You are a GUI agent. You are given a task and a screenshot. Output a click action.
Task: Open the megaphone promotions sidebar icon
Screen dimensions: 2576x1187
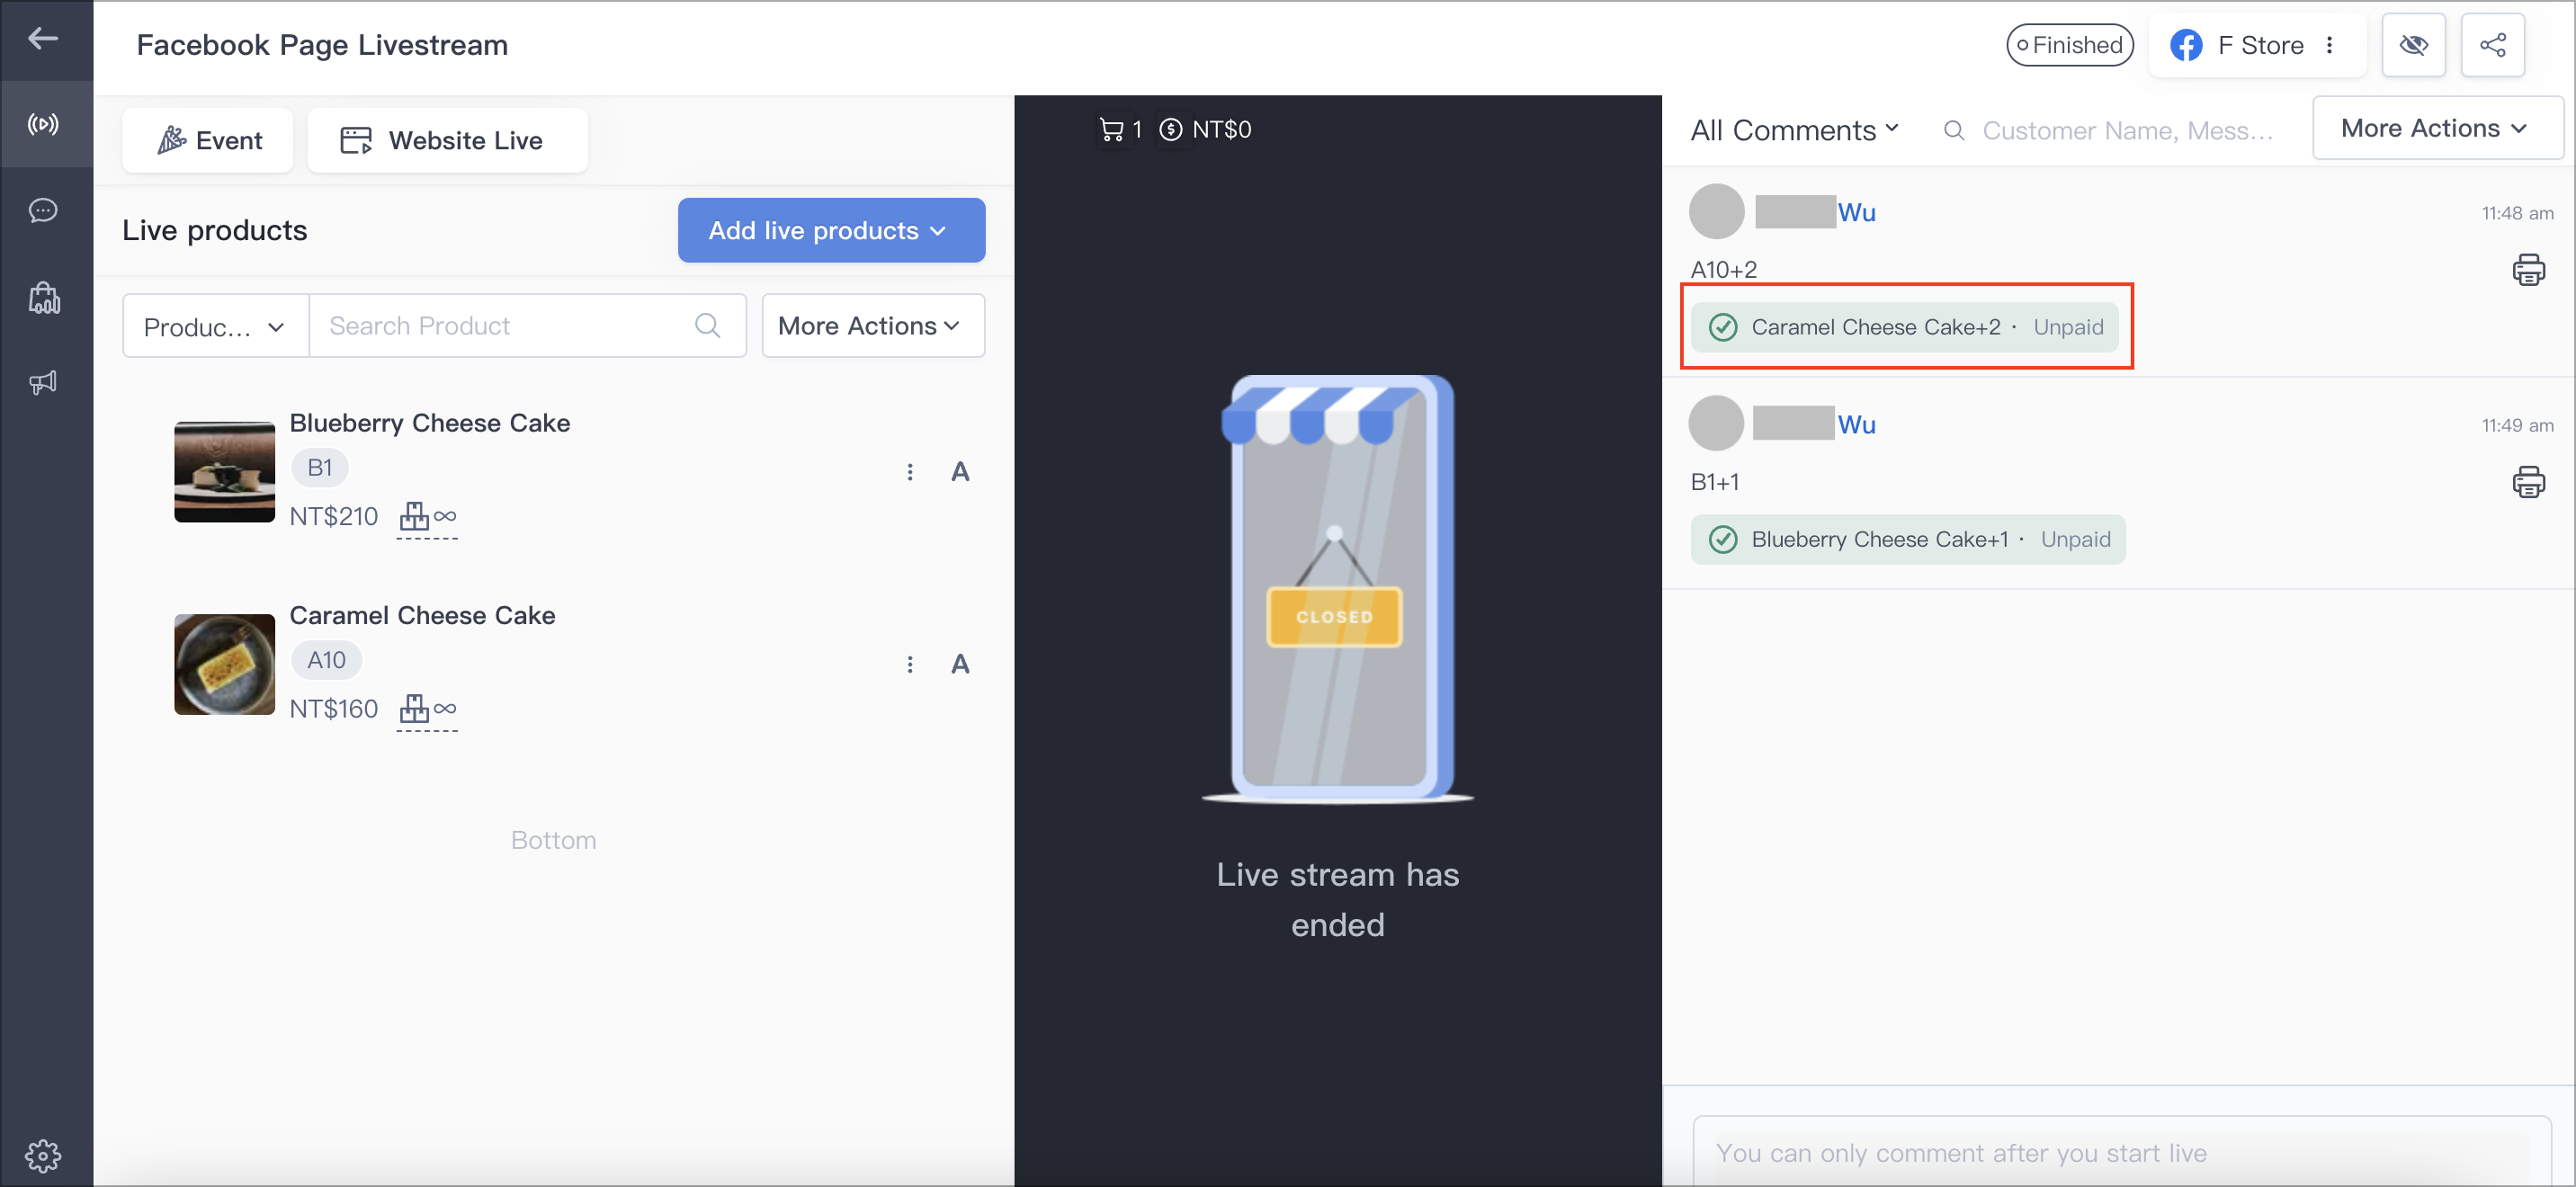point(43,382)
